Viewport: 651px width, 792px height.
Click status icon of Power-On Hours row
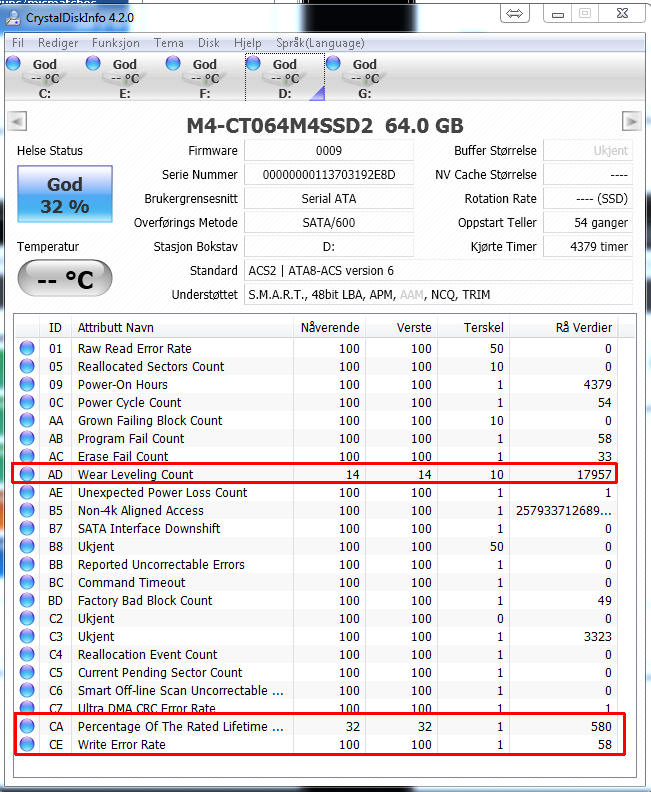(27, 384)
